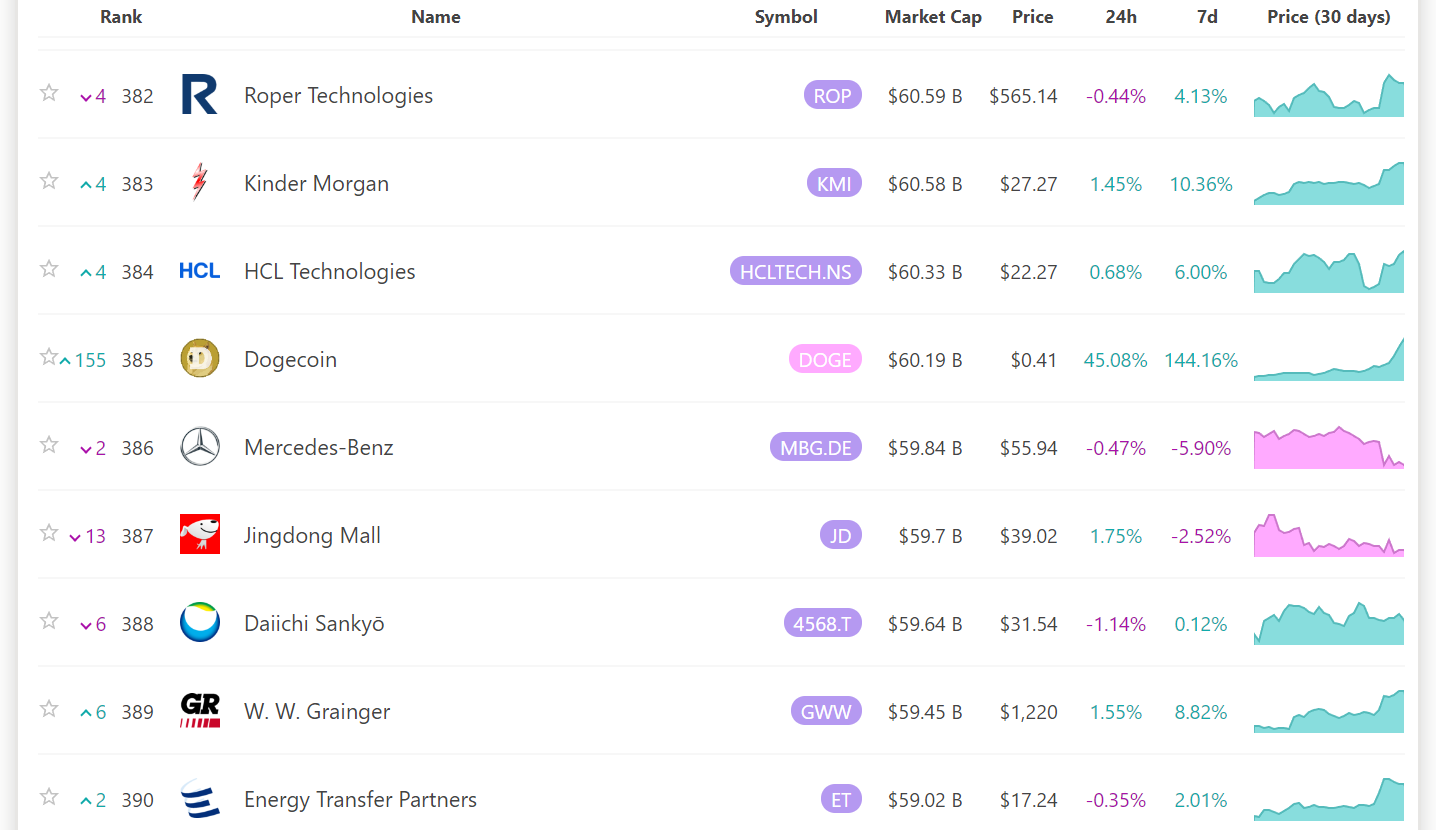This screenshot has height=830, width=1436.
Task: Open the W. W. Grainger link
Action: click(x=317, y=712)
